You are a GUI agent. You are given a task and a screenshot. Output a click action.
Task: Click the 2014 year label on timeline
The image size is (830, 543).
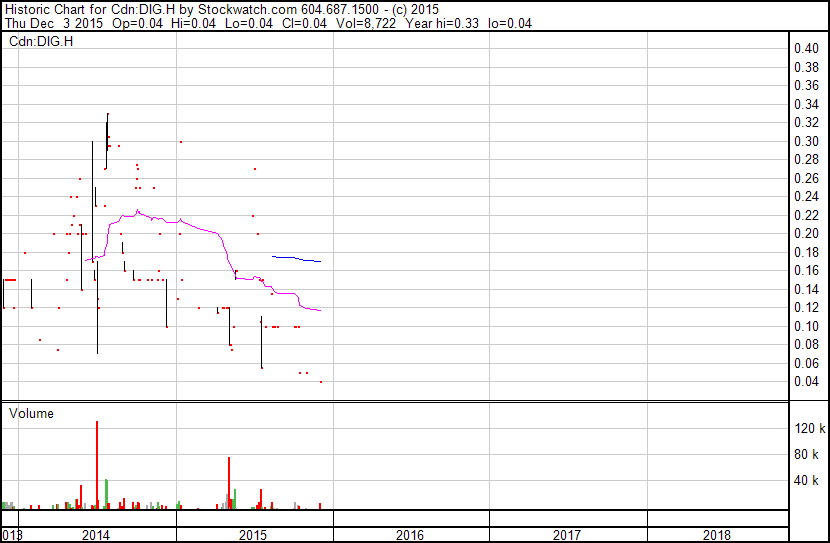pyautogui.click(x=96, y=535)
